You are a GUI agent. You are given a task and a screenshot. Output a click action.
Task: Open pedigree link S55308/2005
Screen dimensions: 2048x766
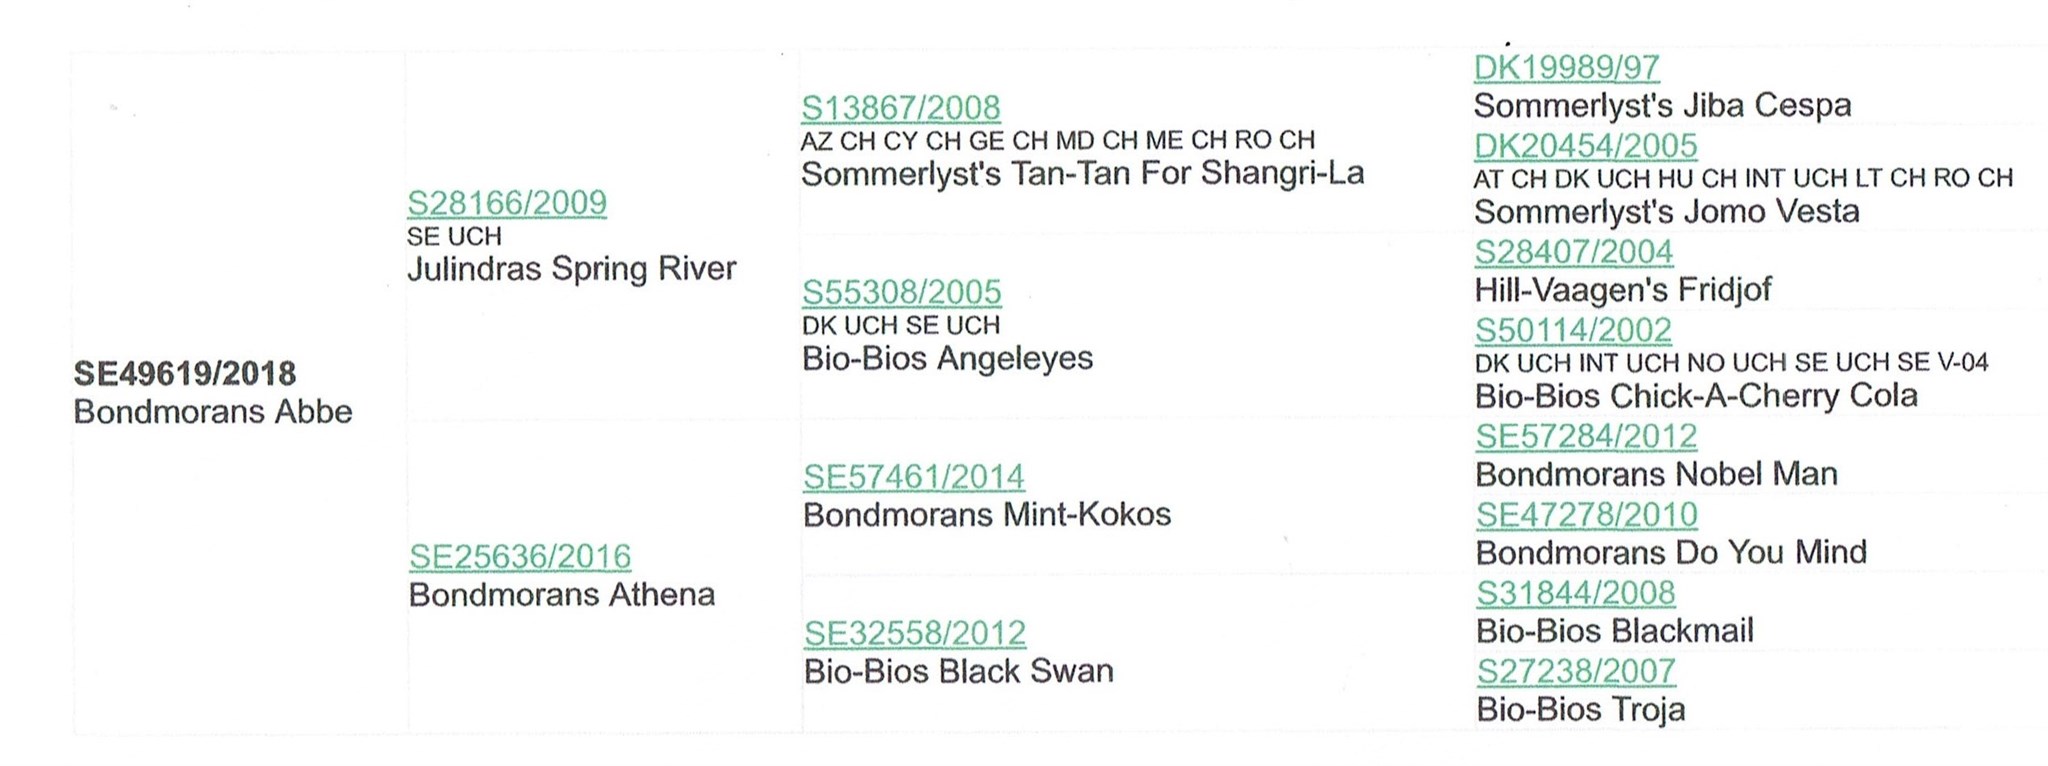pyautogui.click(x=902, y=292)
